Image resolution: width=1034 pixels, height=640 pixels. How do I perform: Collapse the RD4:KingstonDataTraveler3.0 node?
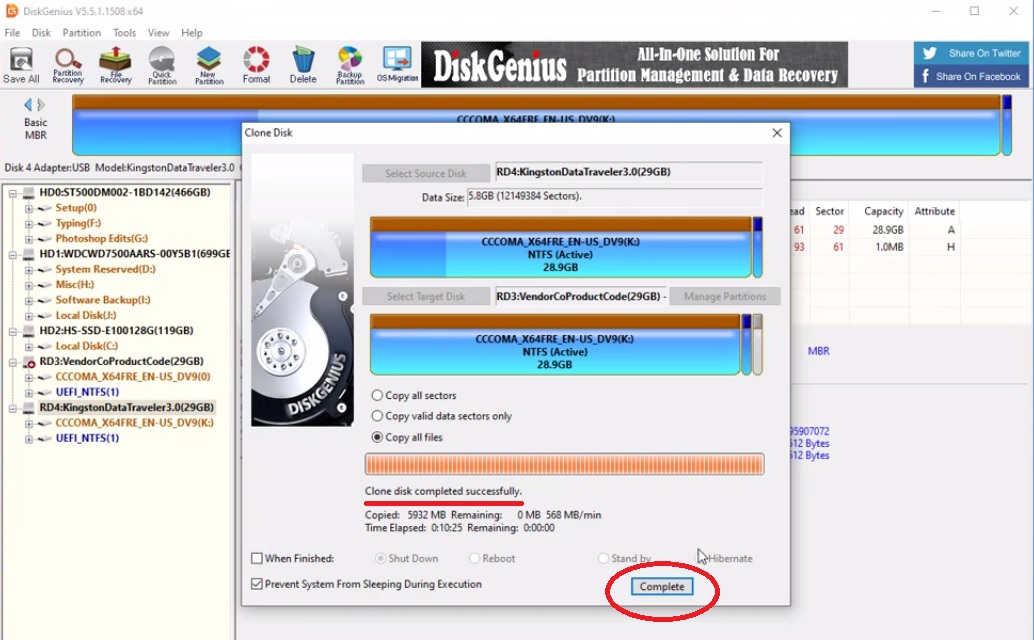click(11, 407)
